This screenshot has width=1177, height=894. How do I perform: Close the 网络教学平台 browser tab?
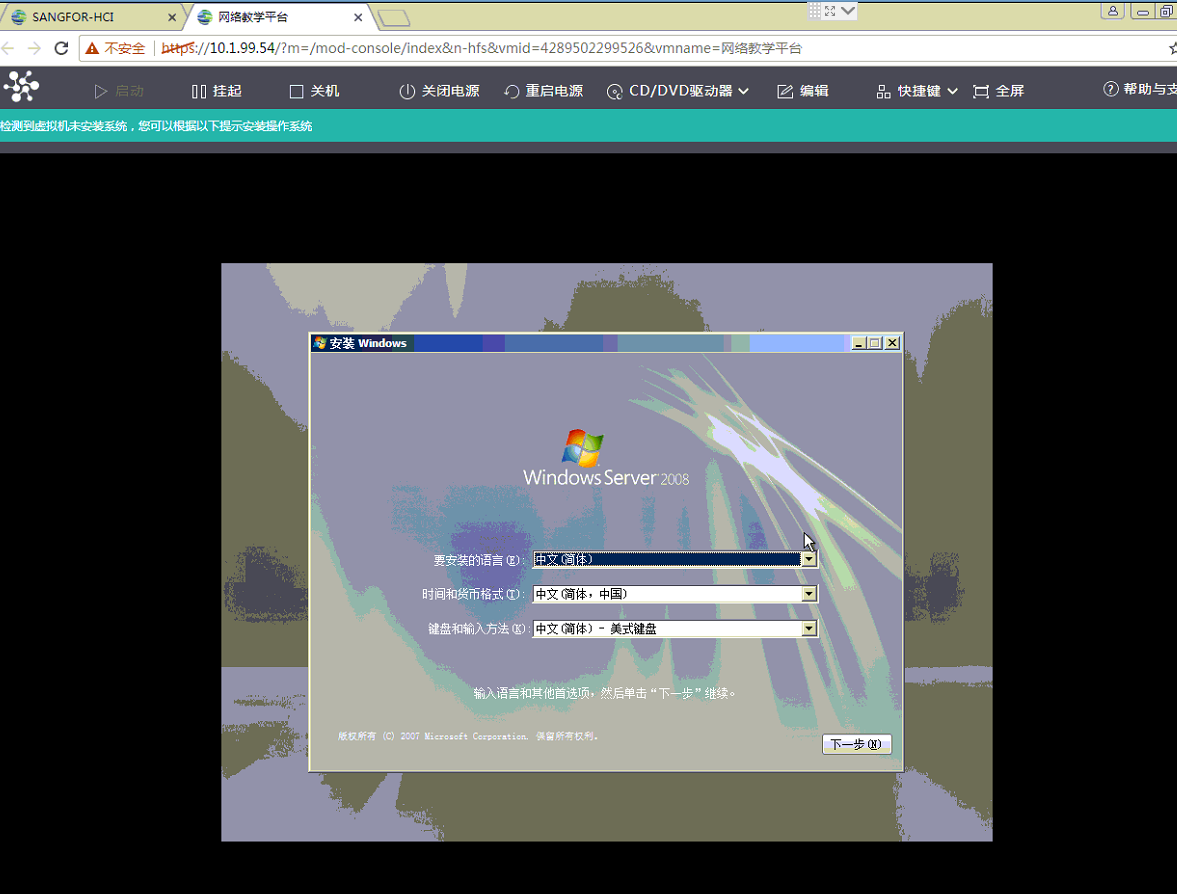click(x=358, y=17)
